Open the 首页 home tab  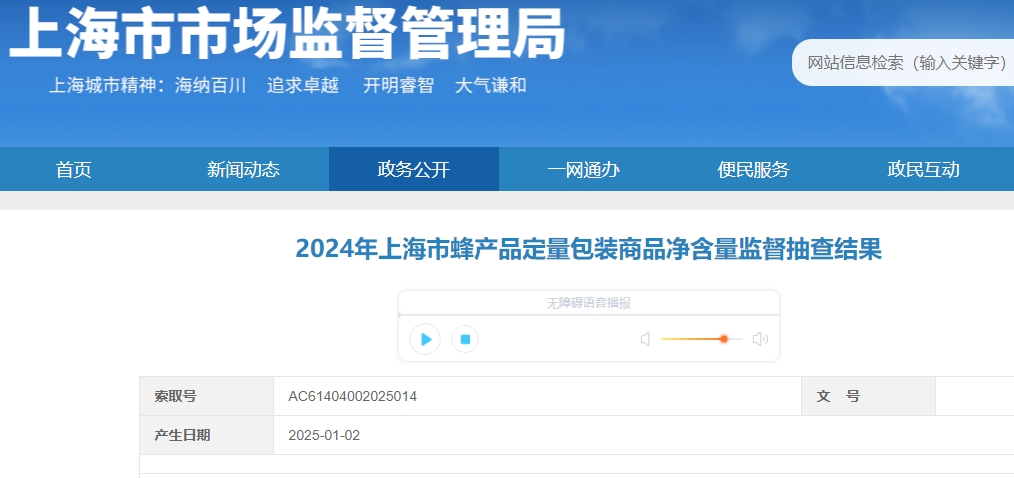pos(74,169)
